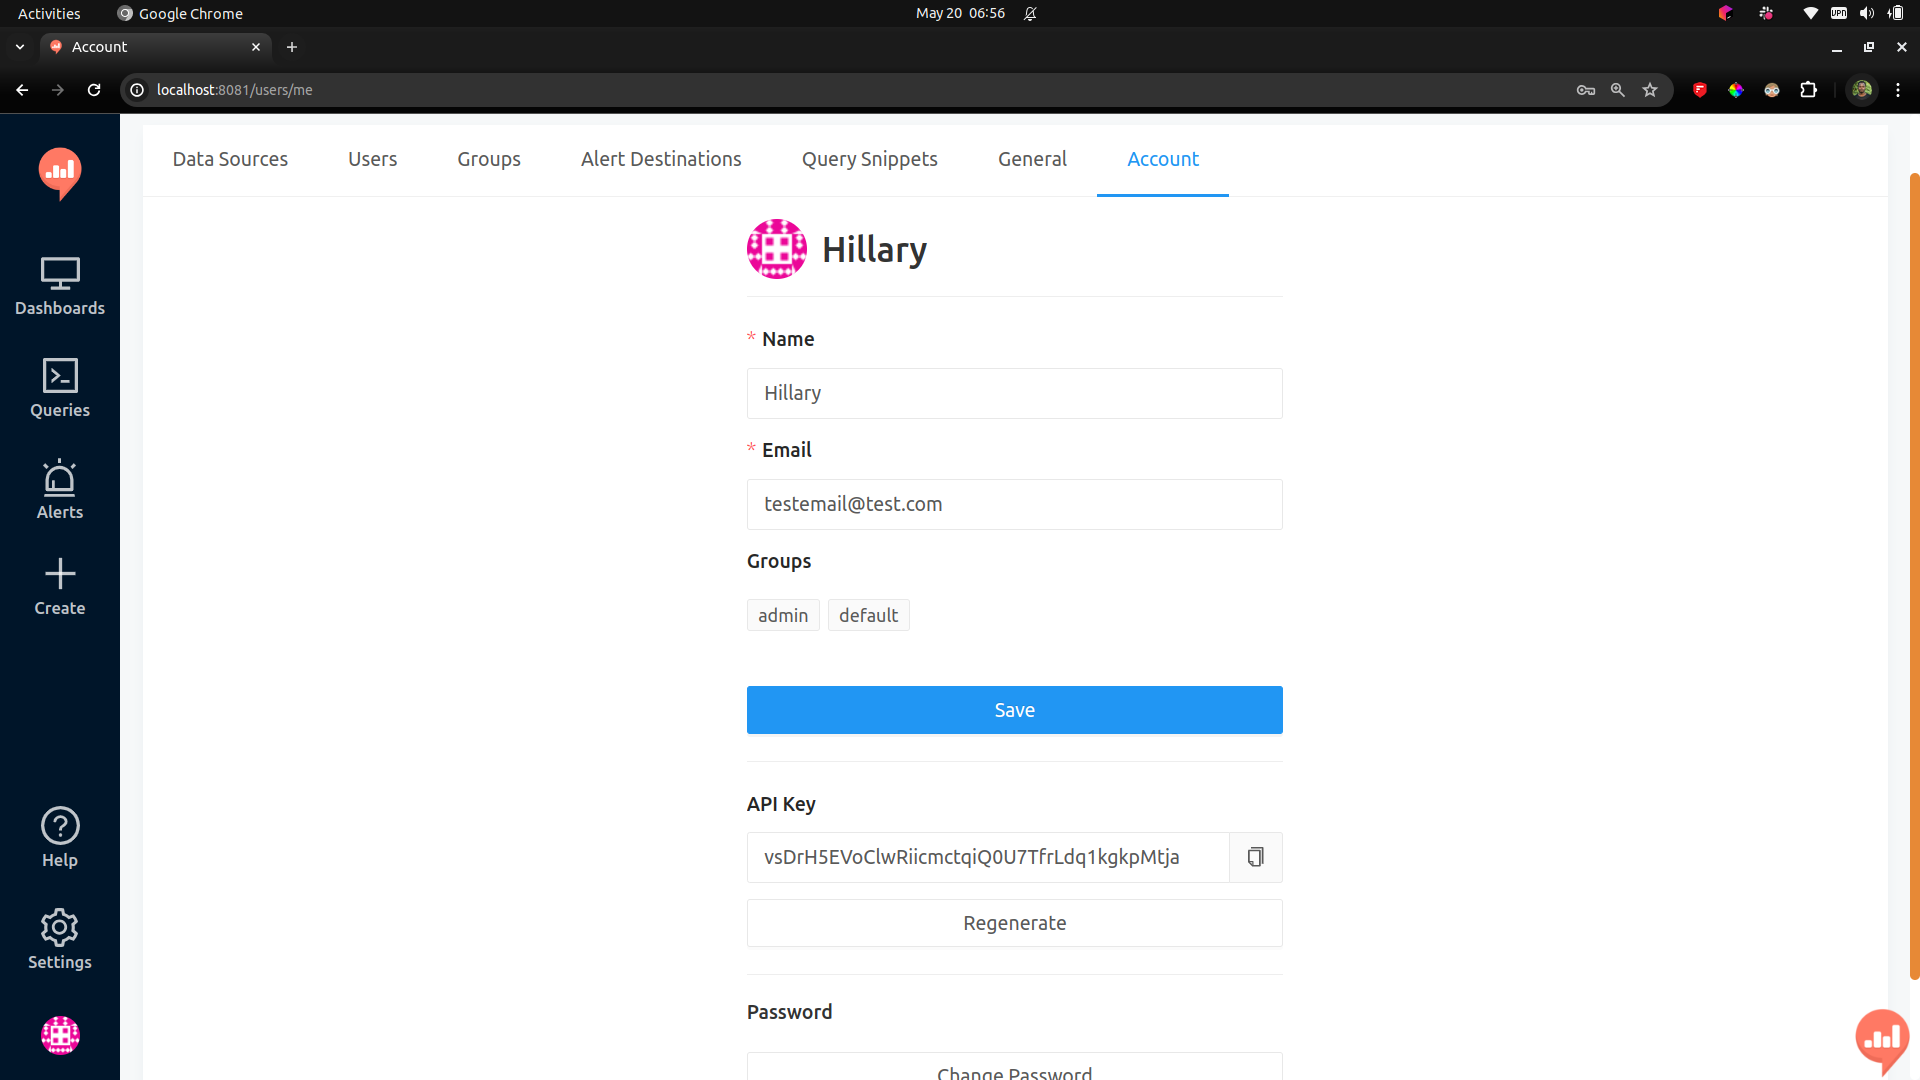This screenshot has width=1920, height=1080.
Task: Open Dashboards from the sidebar
Action: click(x=60, y=287)
